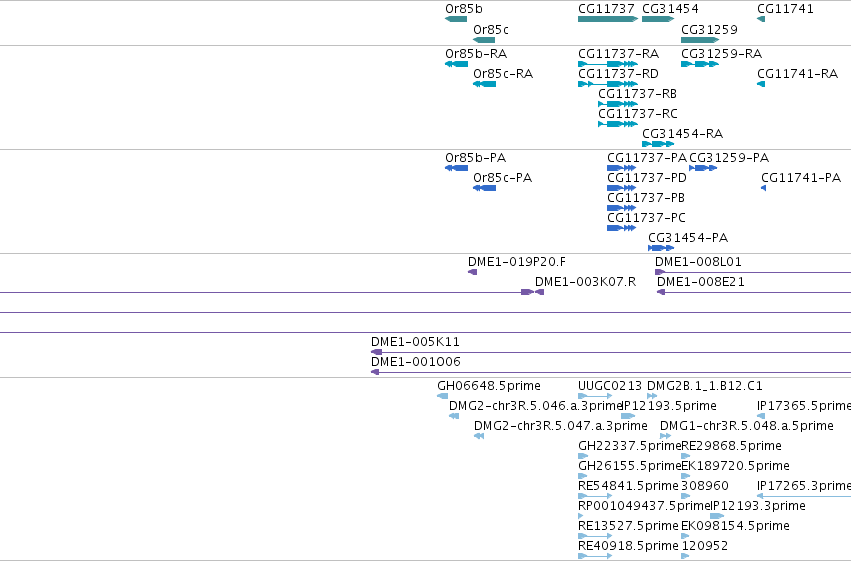Select the IP17265.3prime EST
The height and width of the screenshot is (561, 851).
(804, 496)
